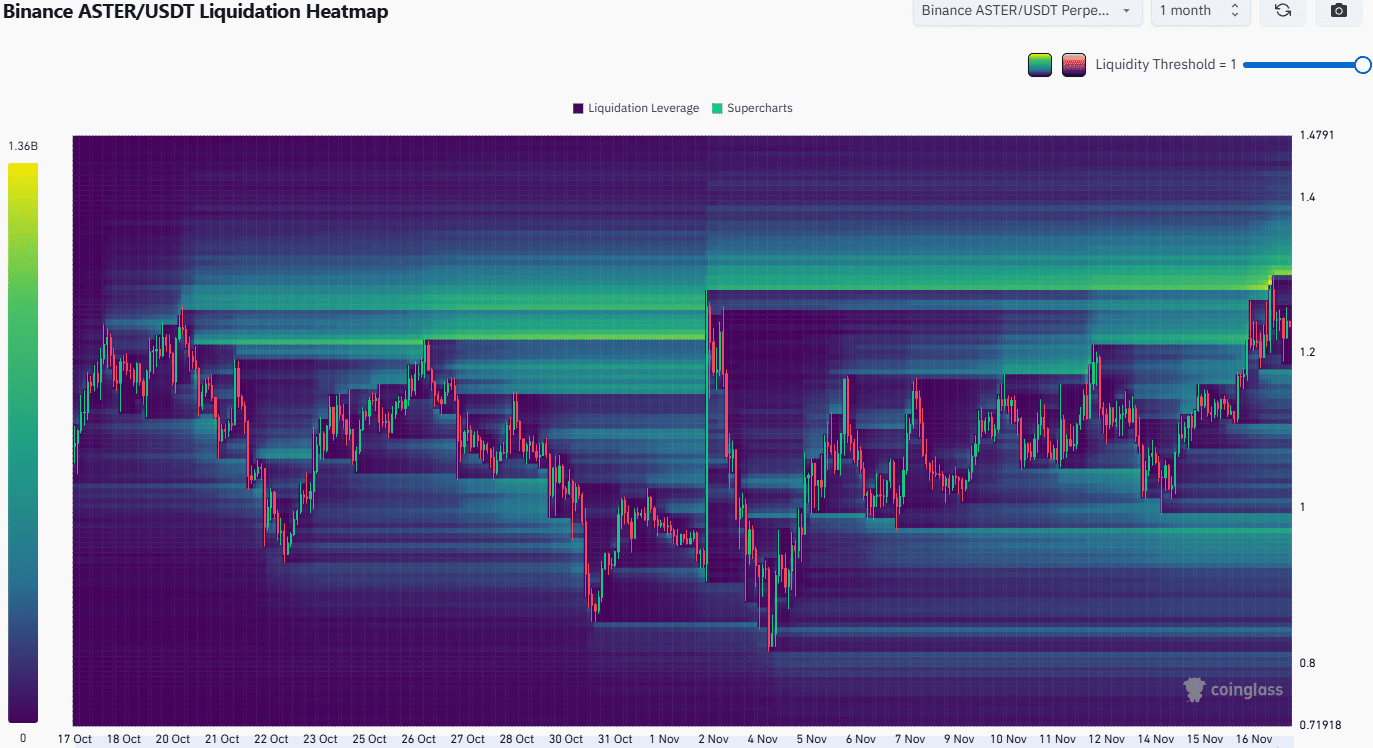This screenshot has height=748, width=1373.
Task: Open the Binance ASTER/USDT Perpetual pair dropdown
Action: 1028,11
